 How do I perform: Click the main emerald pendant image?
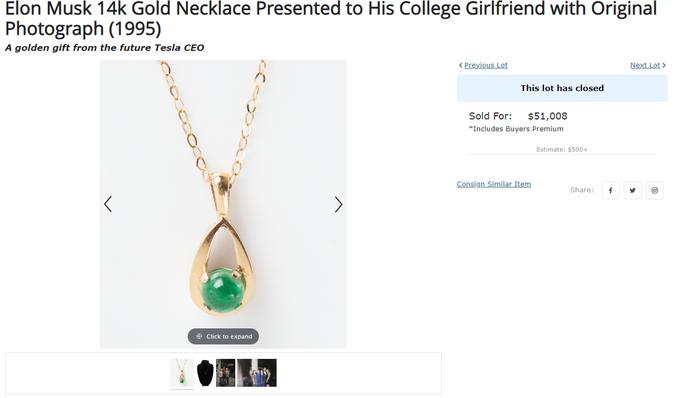[x=223, y=204]
